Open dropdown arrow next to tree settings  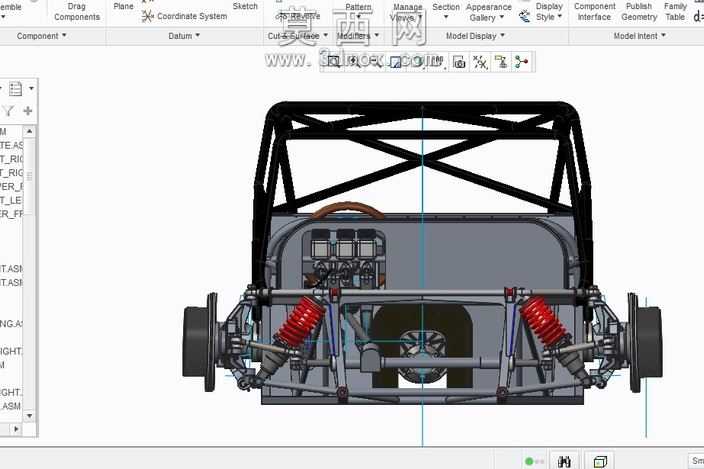31,89
